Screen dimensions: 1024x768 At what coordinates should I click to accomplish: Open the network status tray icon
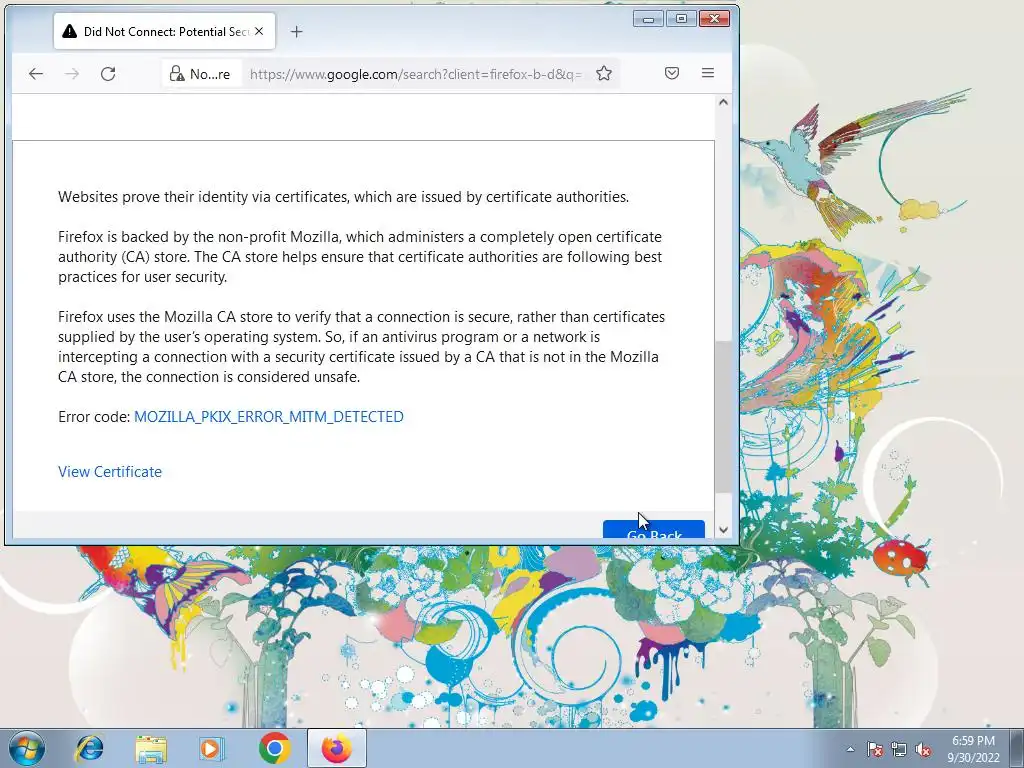(899, 749)
